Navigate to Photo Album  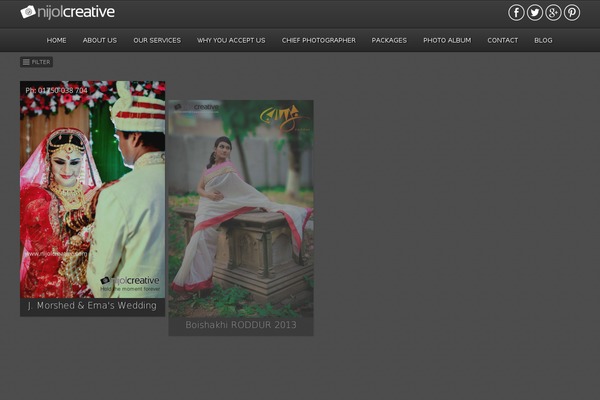pos(447,40)
